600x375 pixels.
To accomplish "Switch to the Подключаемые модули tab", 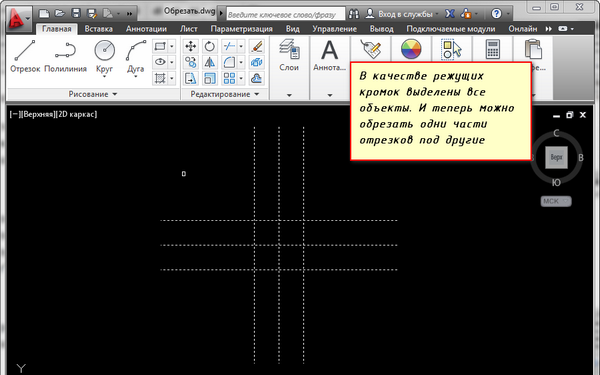I will pyautogui.click(x=451, y=29).
